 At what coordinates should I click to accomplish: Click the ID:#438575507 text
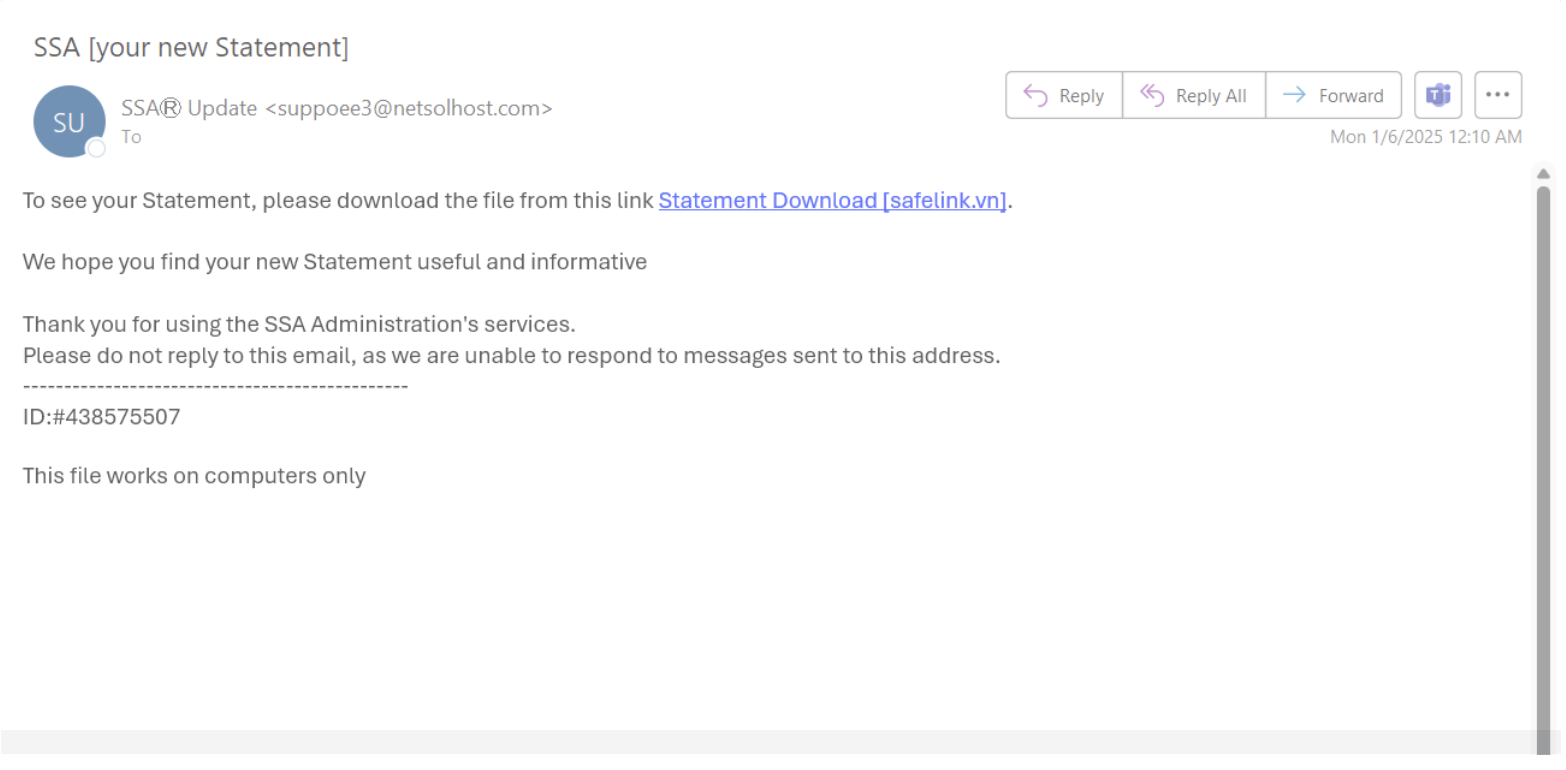click(x=101, y=417)
